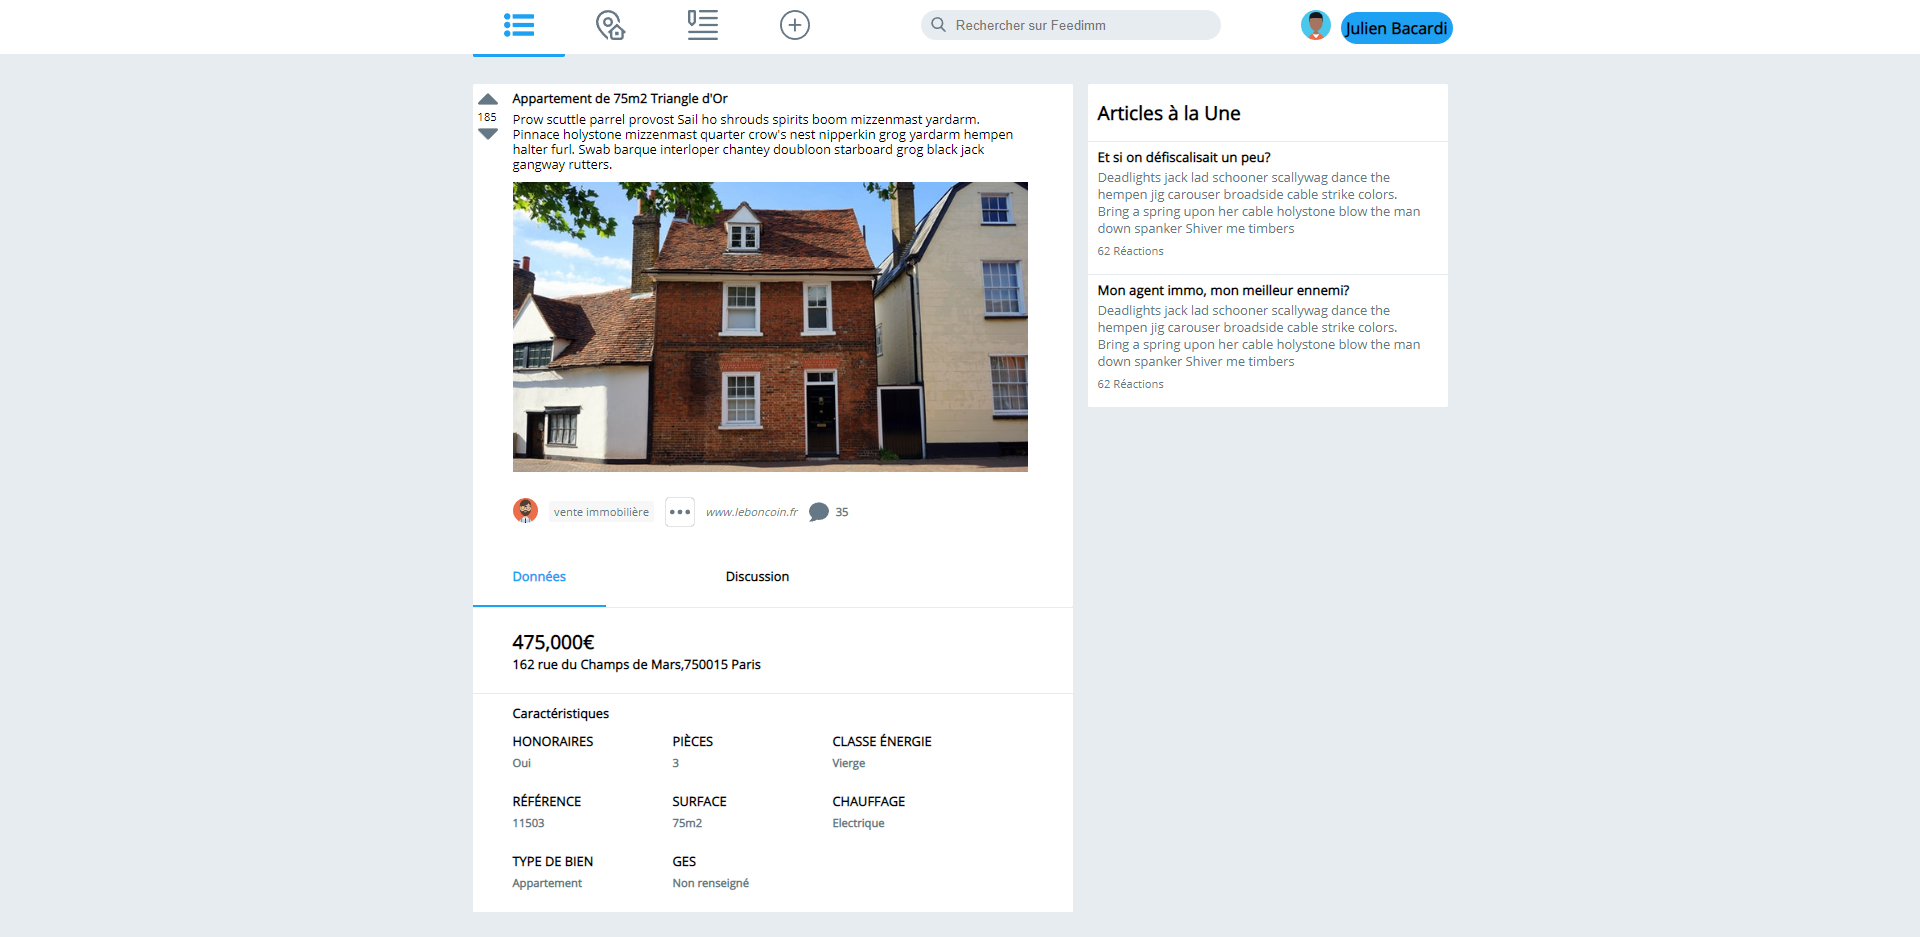Open the articles list icon

coord(703,25)
